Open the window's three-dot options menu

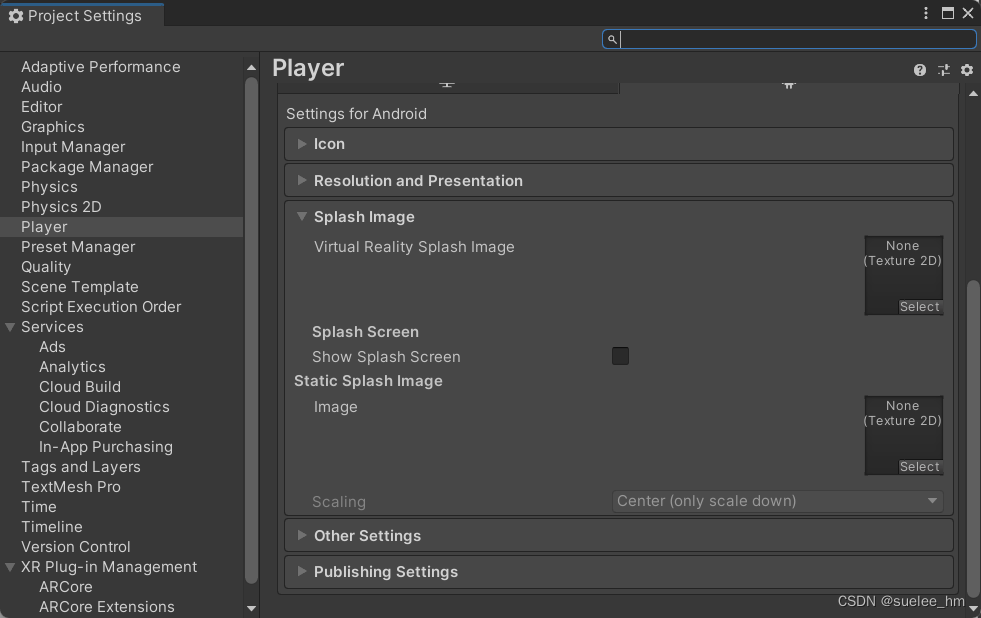[926, 13]
